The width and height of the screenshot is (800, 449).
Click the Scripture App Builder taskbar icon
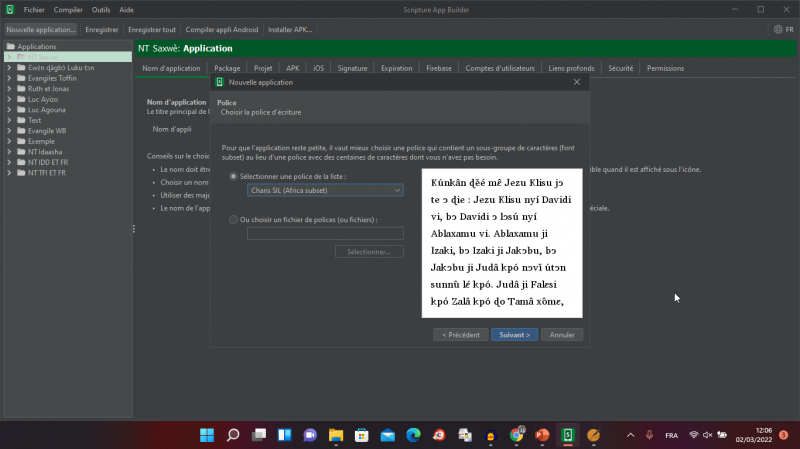pyautogui.click(x=567, y=435)
